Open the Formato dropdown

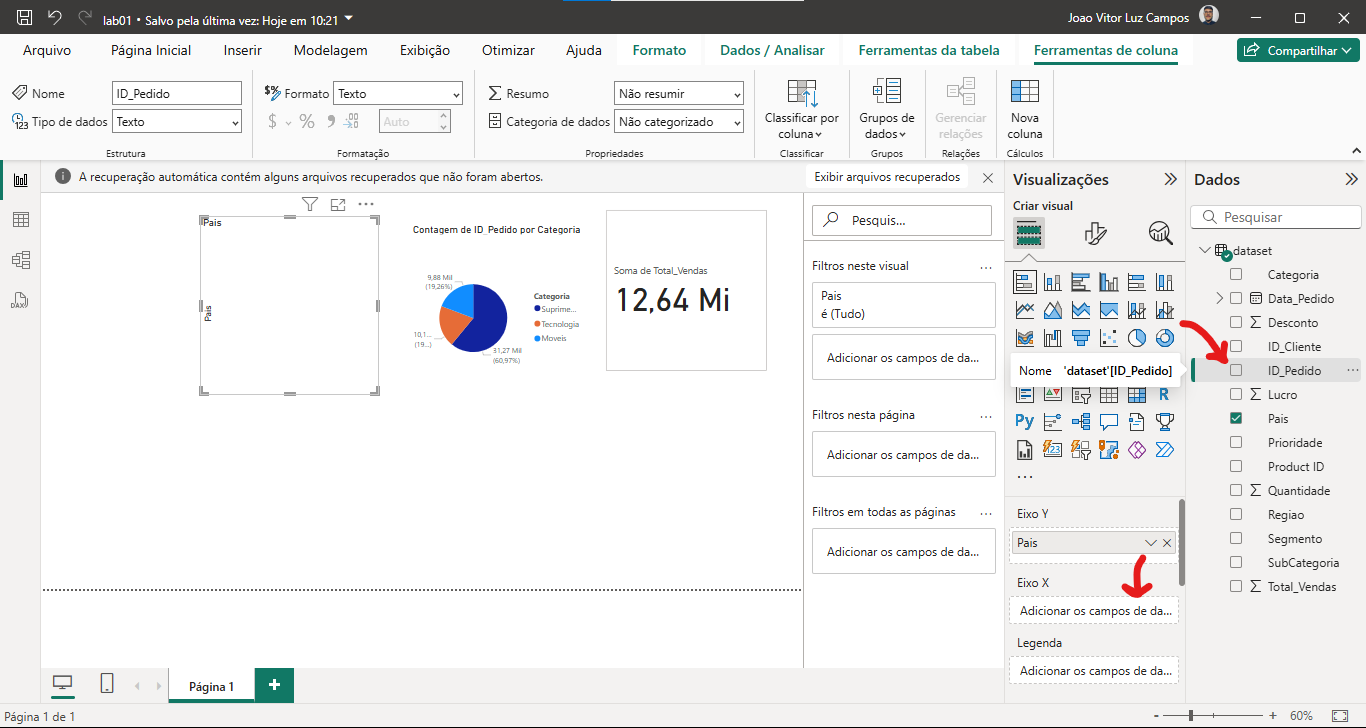click(x=398, y=94)
